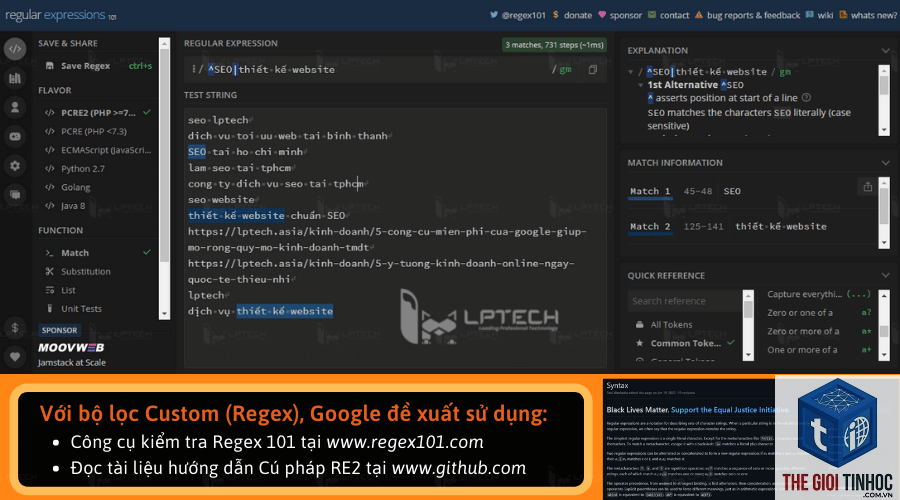Click the help icon beside start of line
900x500 pixels.
[x=806, y=98]
